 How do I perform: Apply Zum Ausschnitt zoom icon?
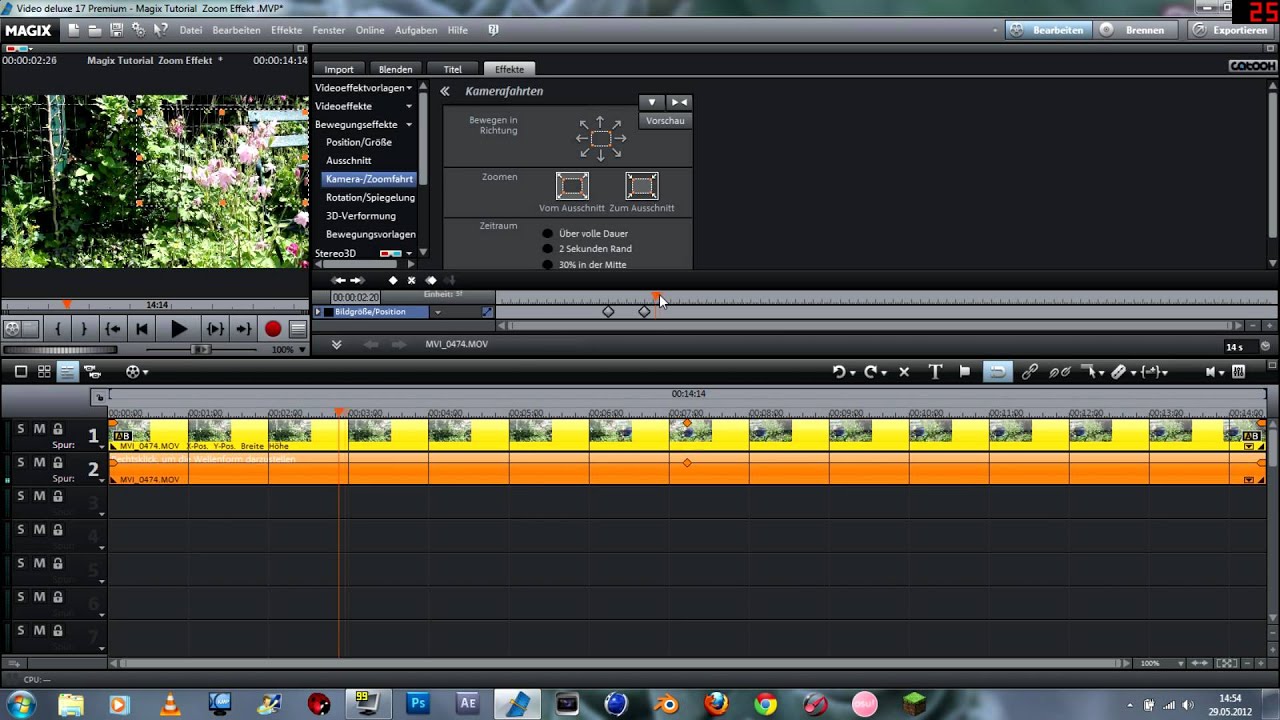(642, 186)
